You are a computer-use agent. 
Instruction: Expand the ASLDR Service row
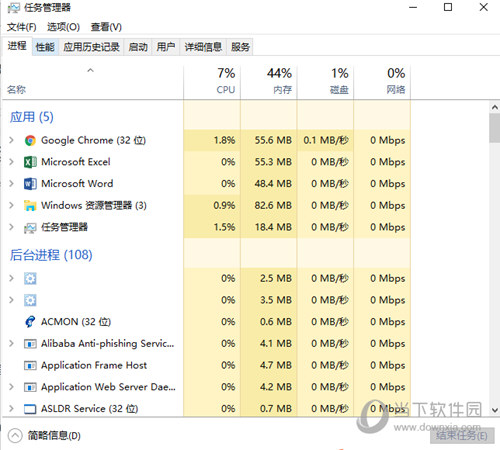(x=11, y=408)
